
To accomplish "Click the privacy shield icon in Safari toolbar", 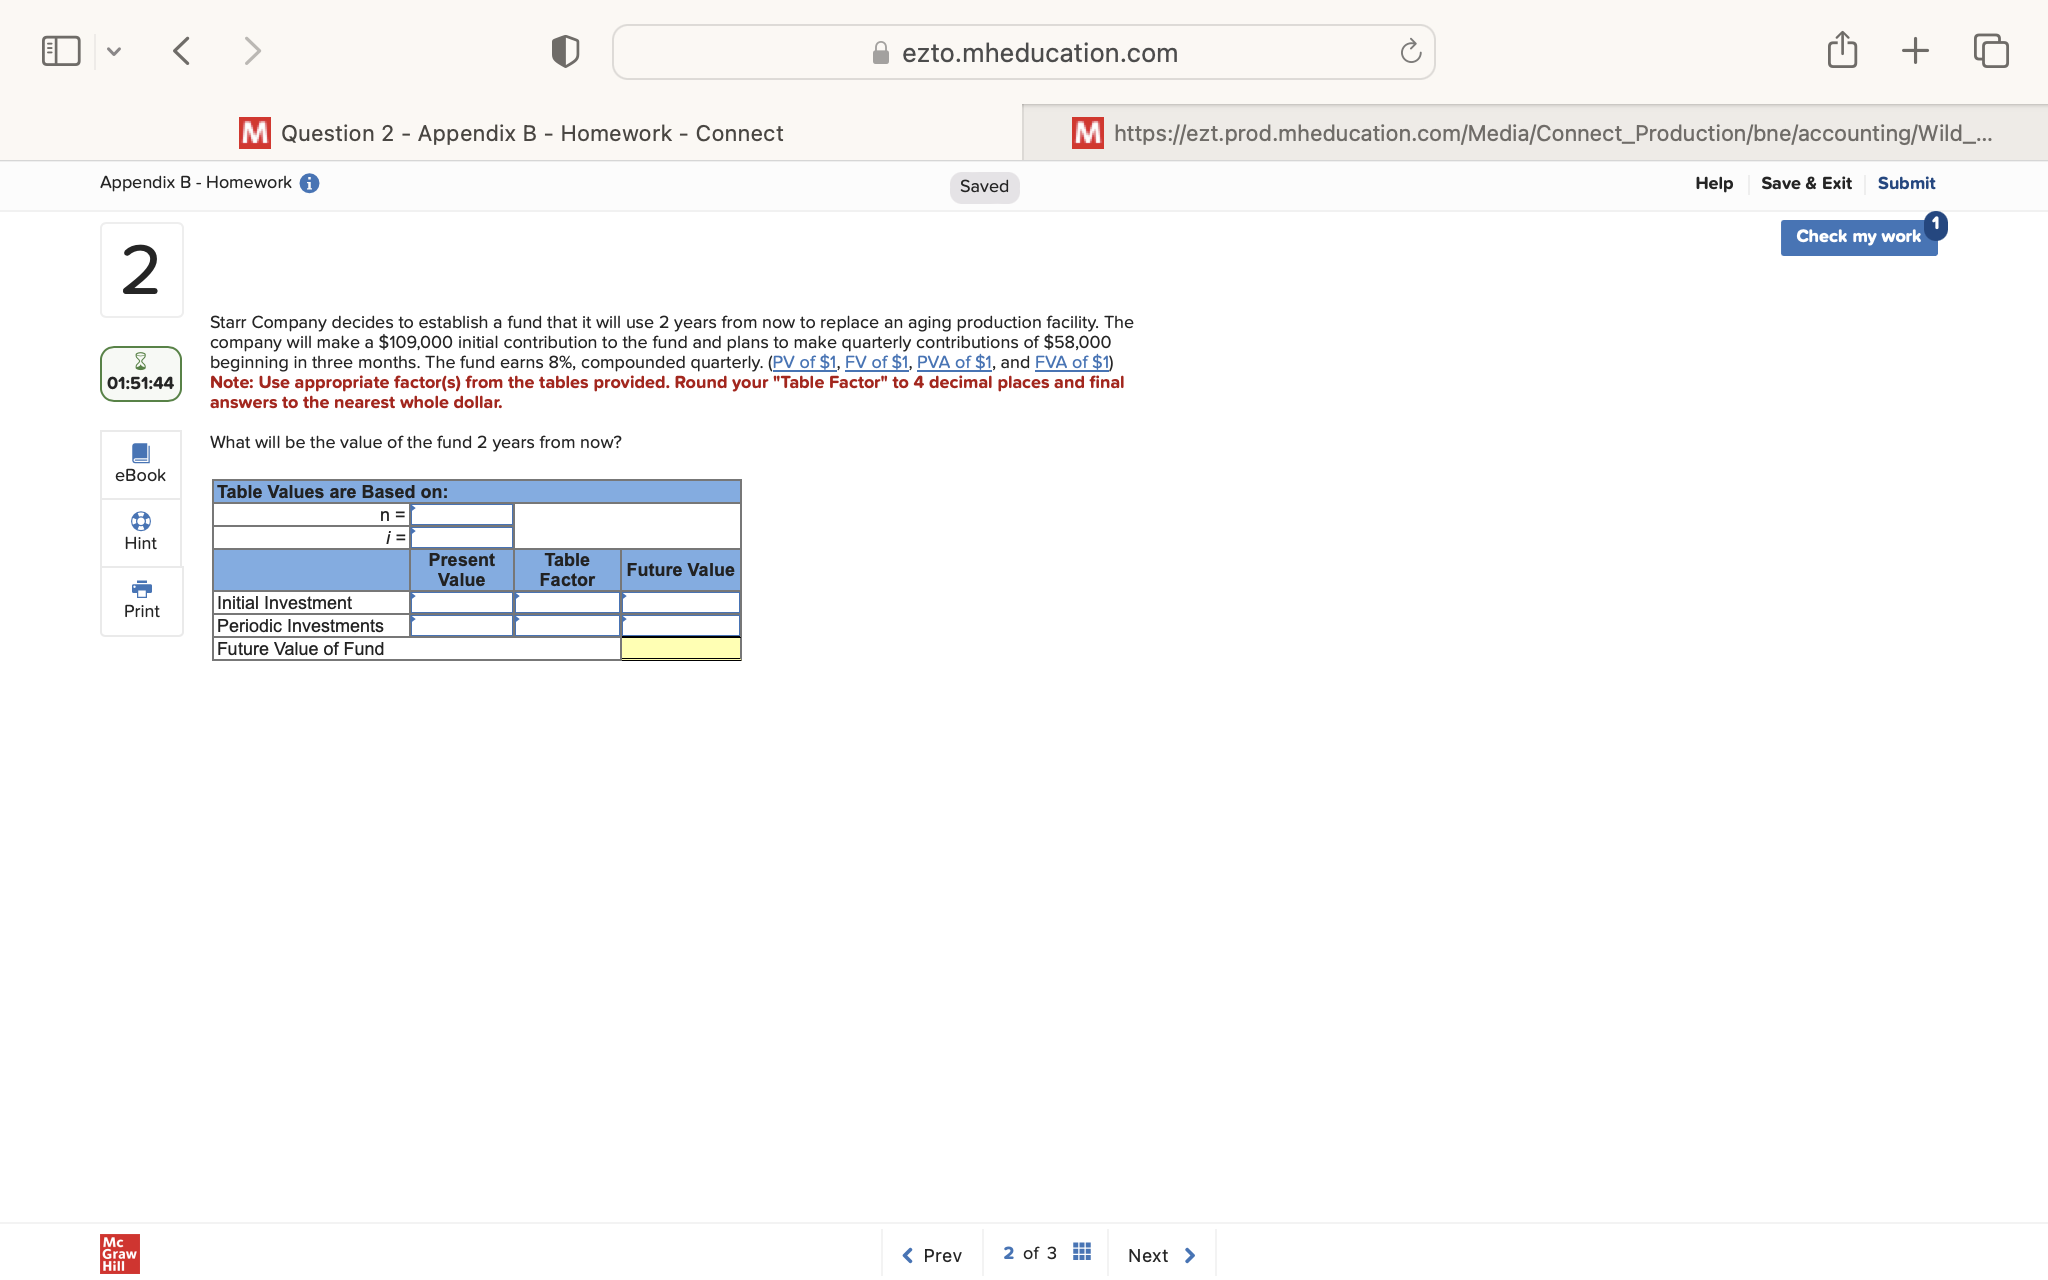I will pos(564,50).
